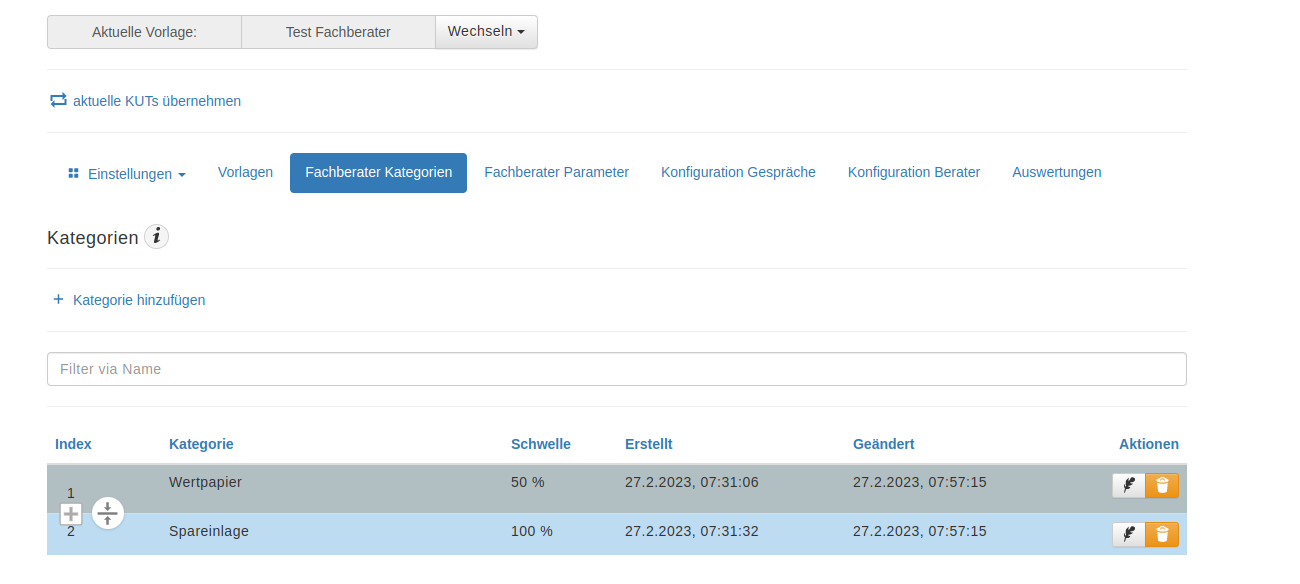Delete the Wertpapier category via the trash icon
Screen dimensions: 1300x584
(1162, 485)
